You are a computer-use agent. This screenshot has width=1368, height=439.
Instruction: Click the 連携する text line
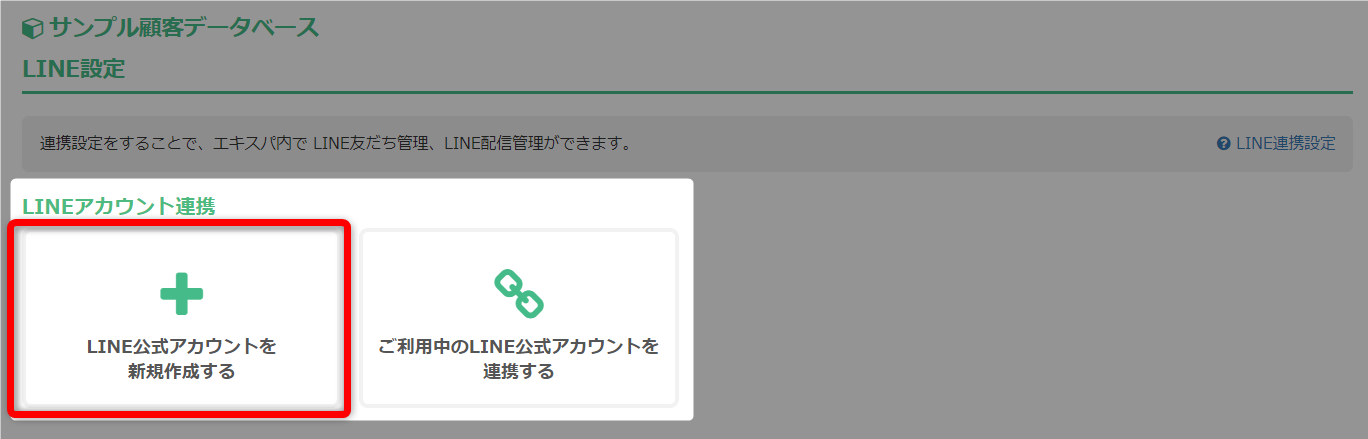pyautogui.click(x=519, y=372)
